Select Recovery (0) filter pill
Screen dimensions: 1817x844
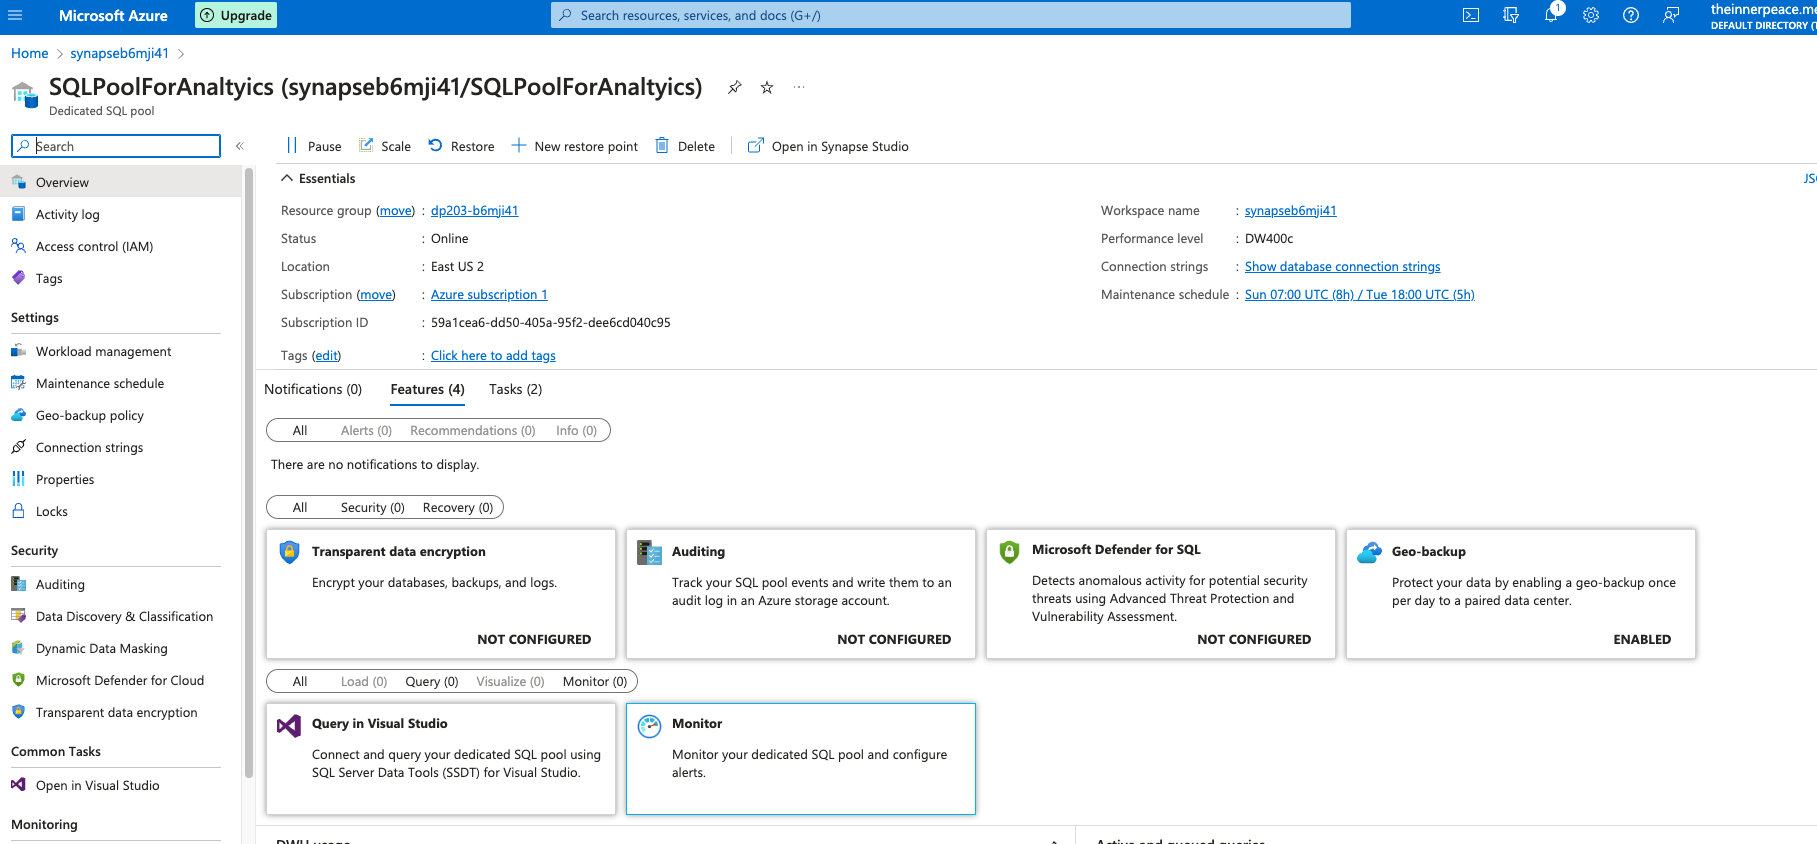pyautogui.click(x=457, y=507)
